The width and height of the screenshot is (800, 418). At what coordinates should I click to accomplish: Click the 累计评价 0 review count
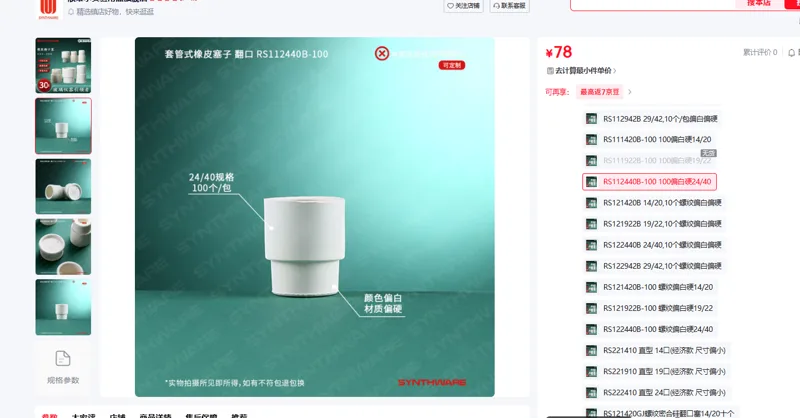coord(760,52)
